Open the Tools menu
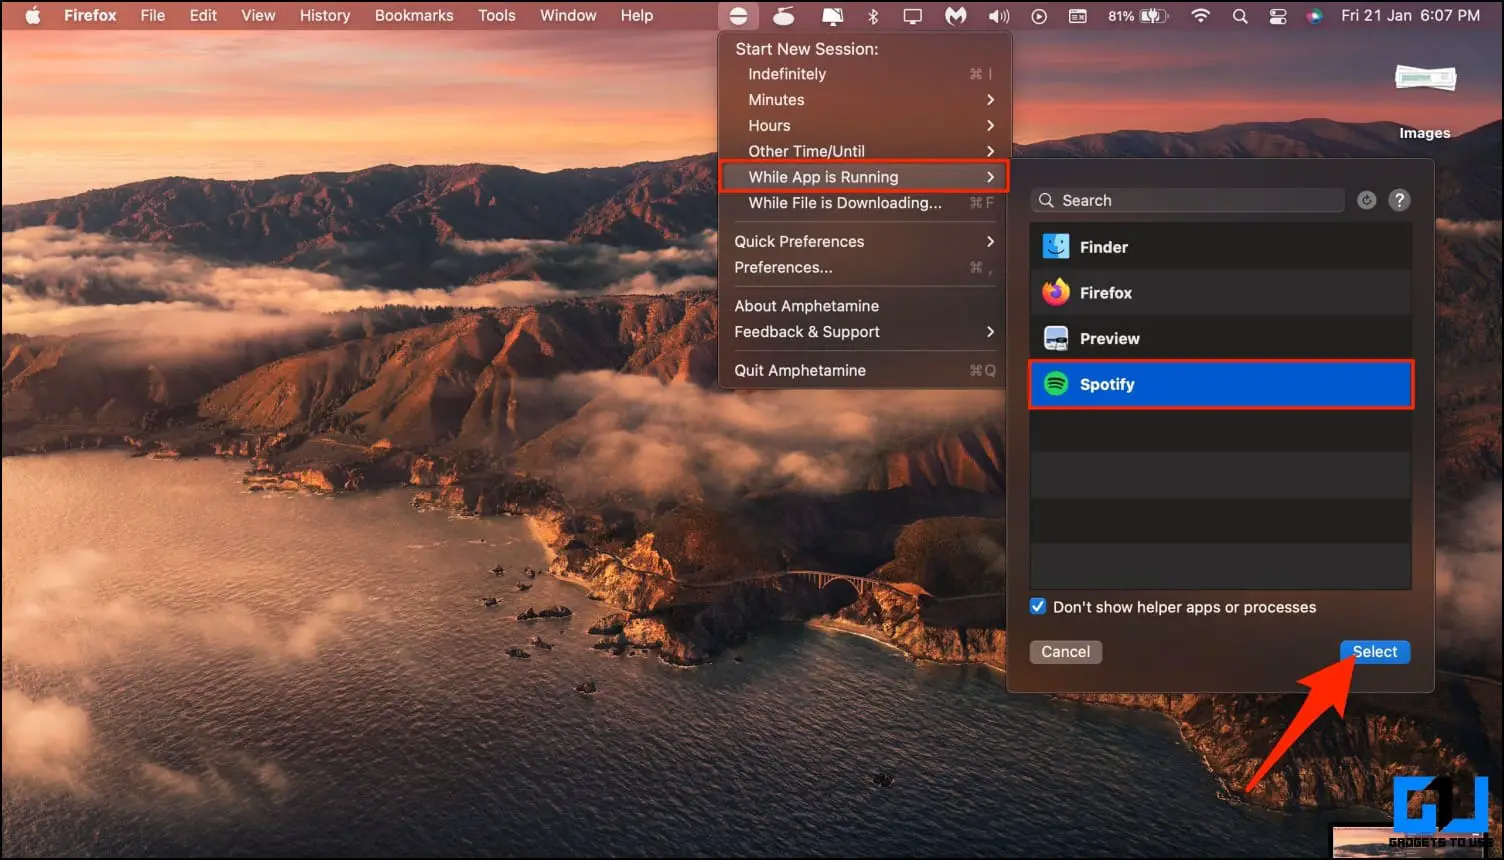The width and height of the screenshot is (1504, 860). coord(497,15)
